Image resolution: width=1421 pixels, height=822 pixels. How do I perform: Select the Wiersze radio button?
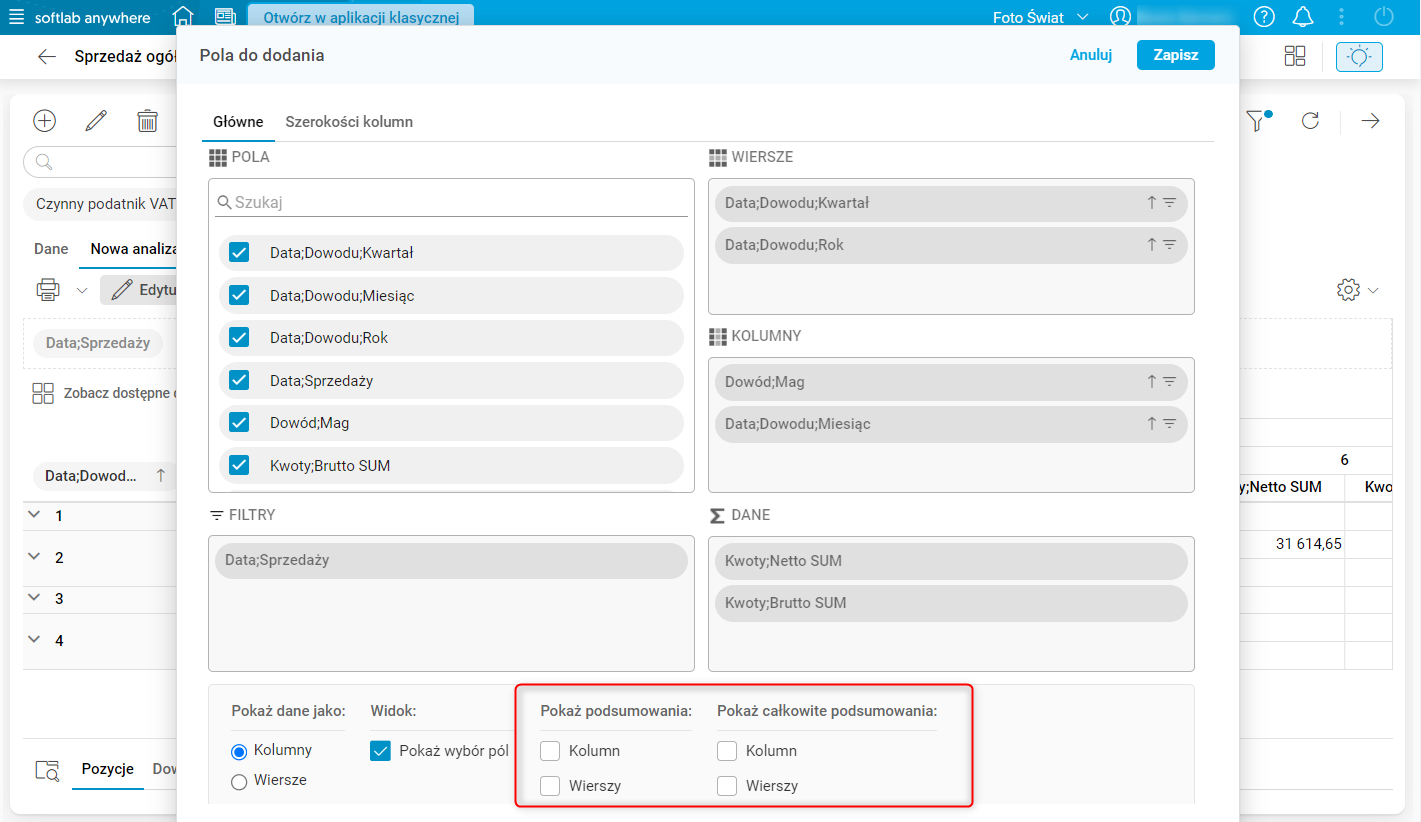(239, 782)
